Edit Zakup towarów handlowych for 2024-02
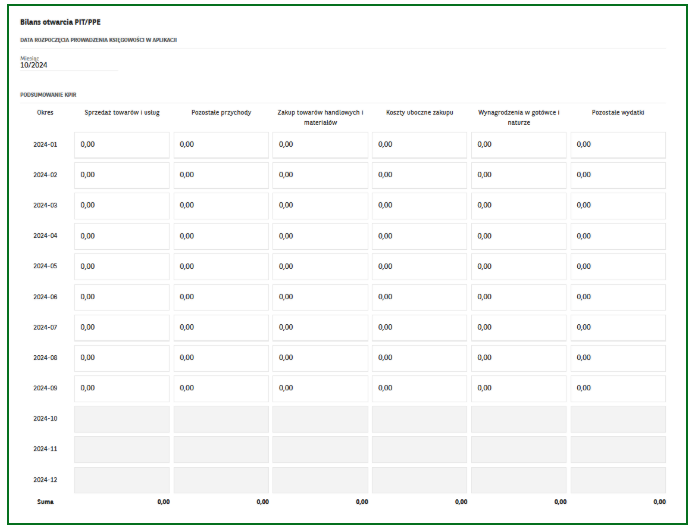This screenshot has height=530, width=696. (x=320, y=175)
